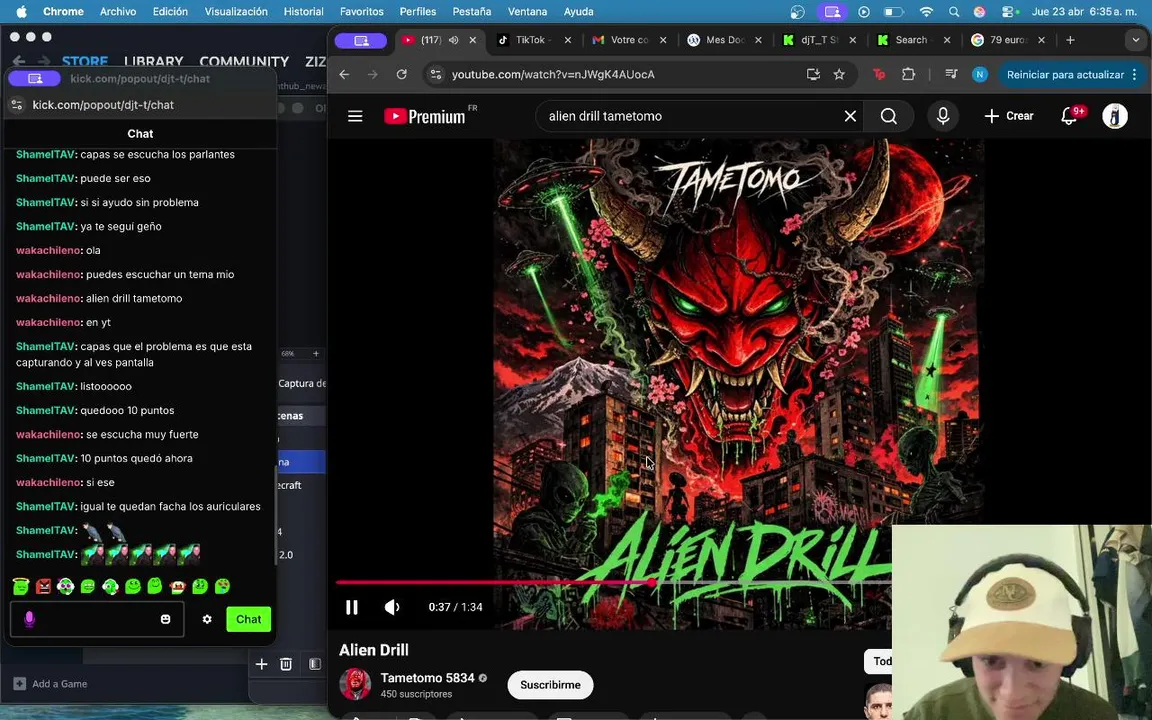Image resolution: width=1152 pixels, height=720 pixels.
Task: Click Crear button on YouTube
Action: pyautogui.click(x=1009, y=116)
